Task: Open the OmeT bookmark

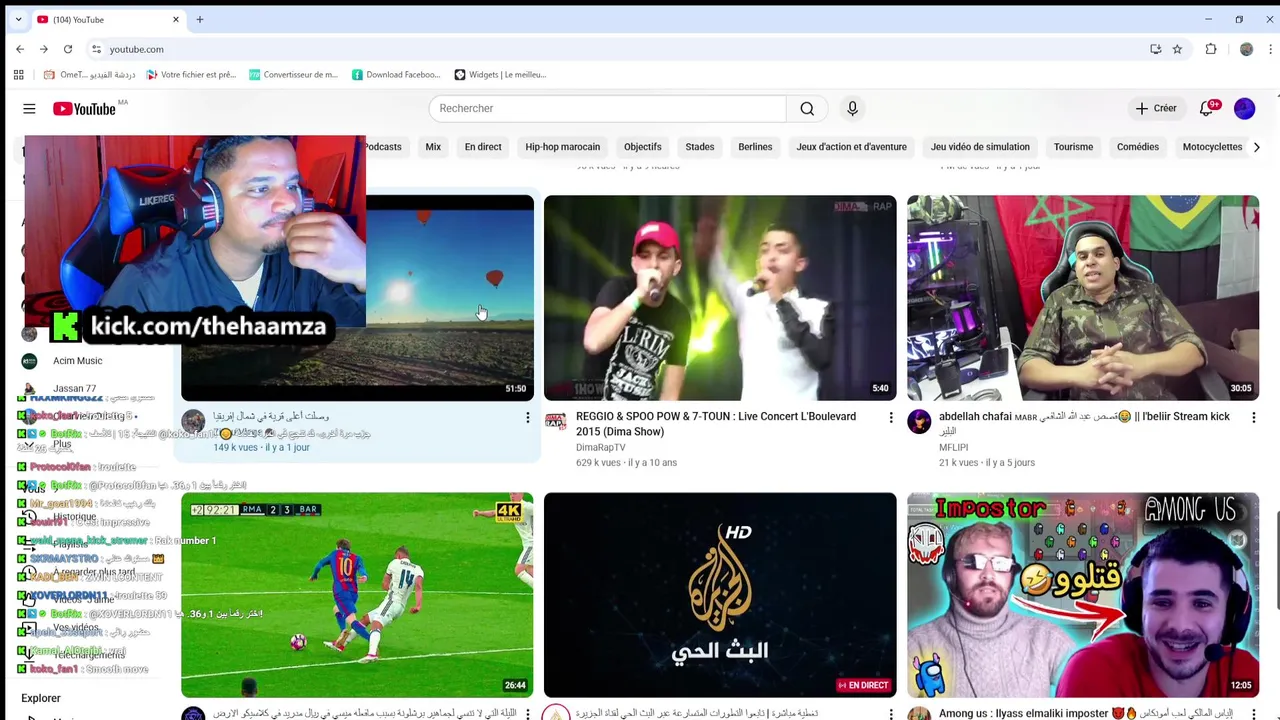Action: pos(89,74)
